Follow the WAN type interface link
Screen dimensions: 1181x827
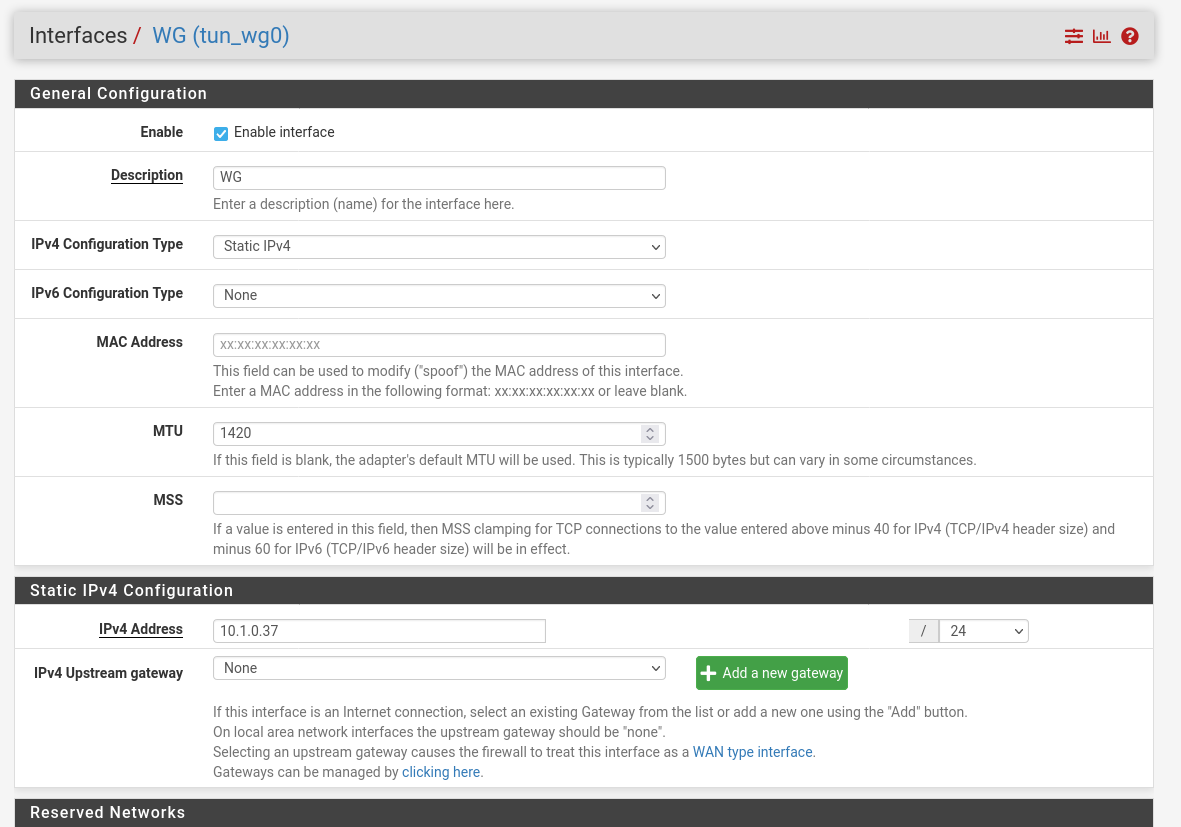(753, 752)
